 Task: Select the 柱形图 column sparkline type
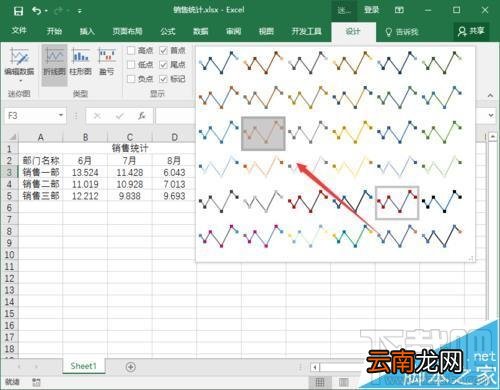point(81,62)
